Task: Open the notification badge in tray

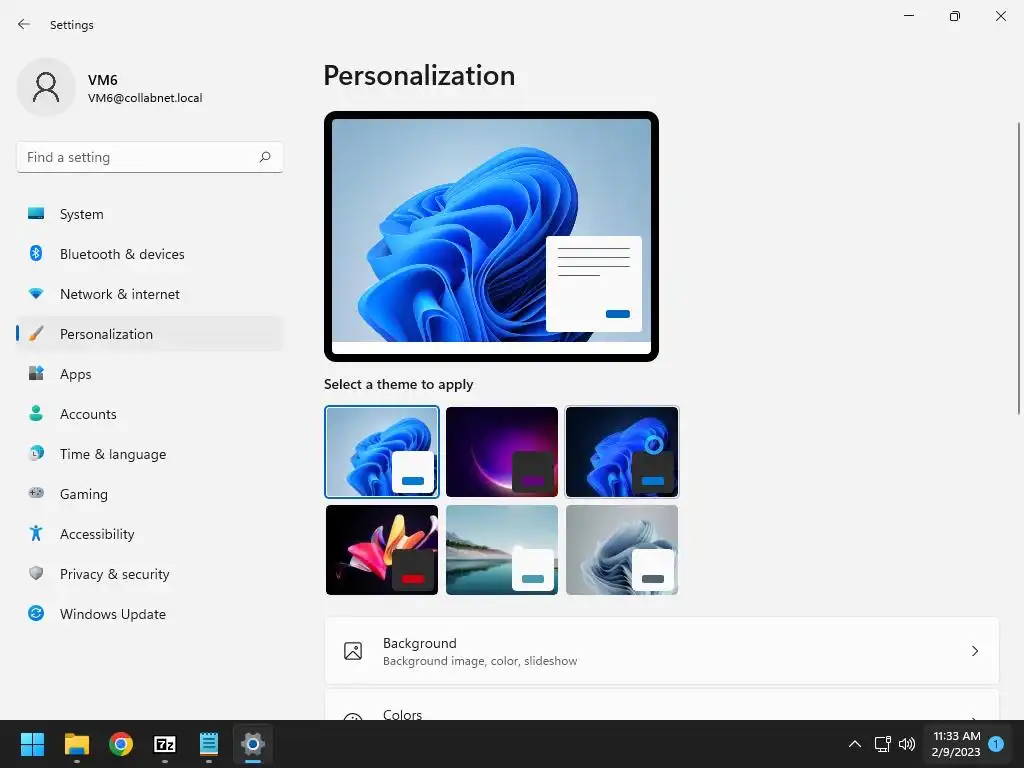Action: [x=996, y=744]
